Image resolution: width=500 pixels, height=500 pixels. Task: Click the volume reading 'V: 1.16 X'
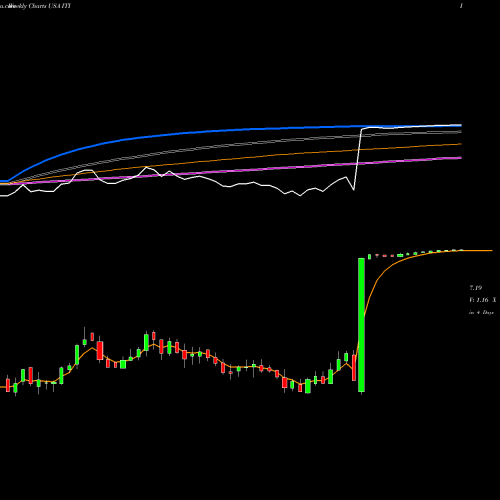(483, 300)
